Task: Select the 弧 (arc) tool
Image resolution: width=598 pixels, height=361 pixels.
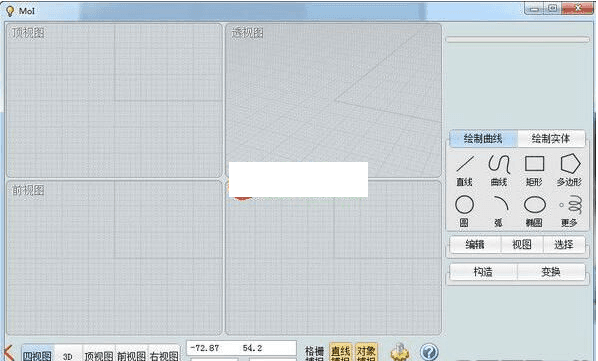Action: pos(499,211)
